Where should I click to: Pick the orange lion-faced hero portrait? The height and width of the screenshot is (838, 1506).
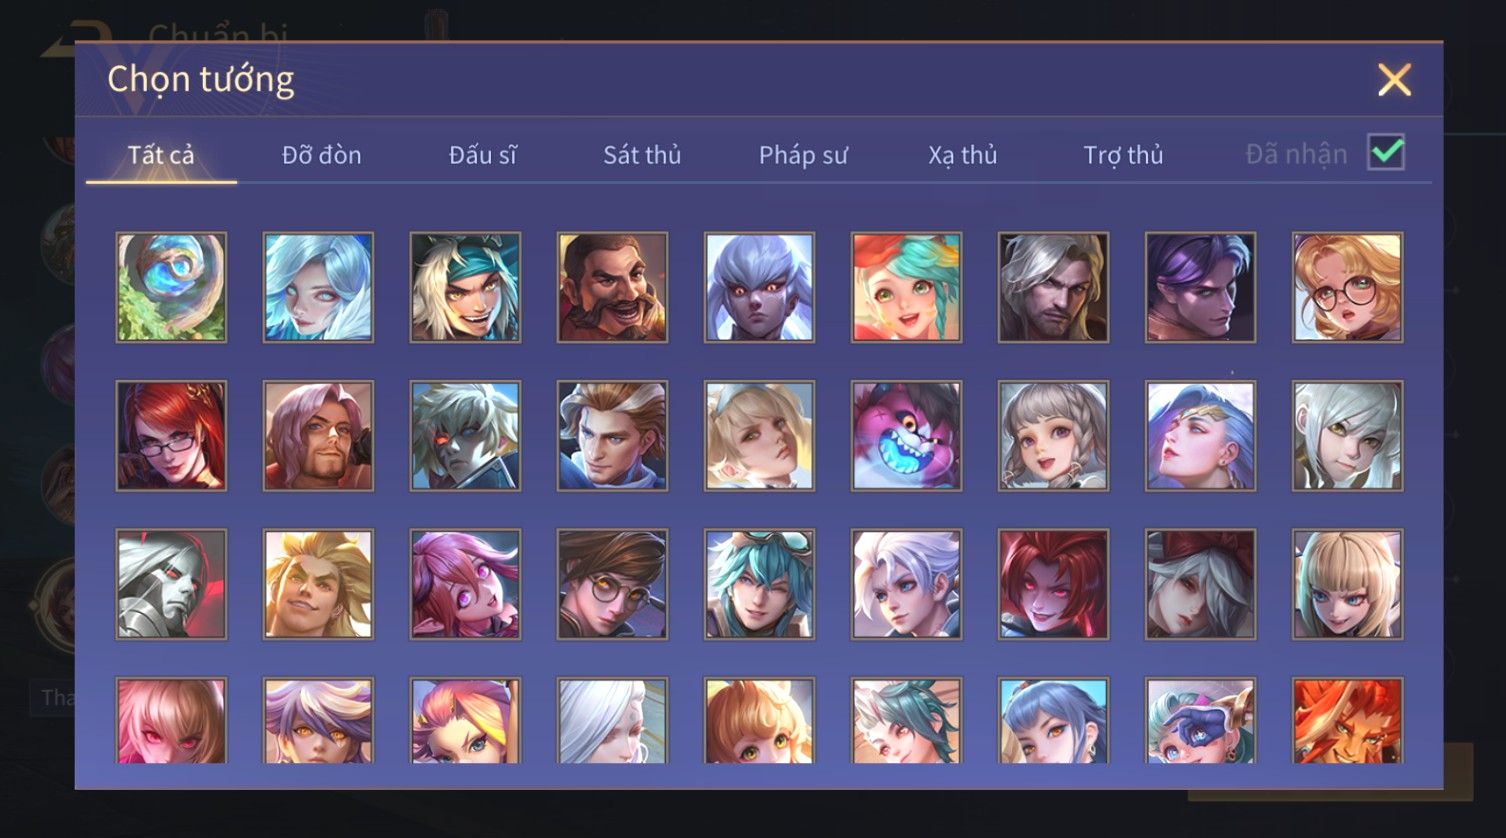1347,720
